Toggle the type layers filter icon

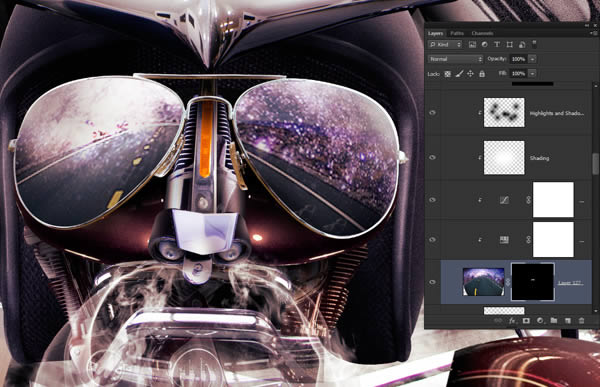pos(497,45)
